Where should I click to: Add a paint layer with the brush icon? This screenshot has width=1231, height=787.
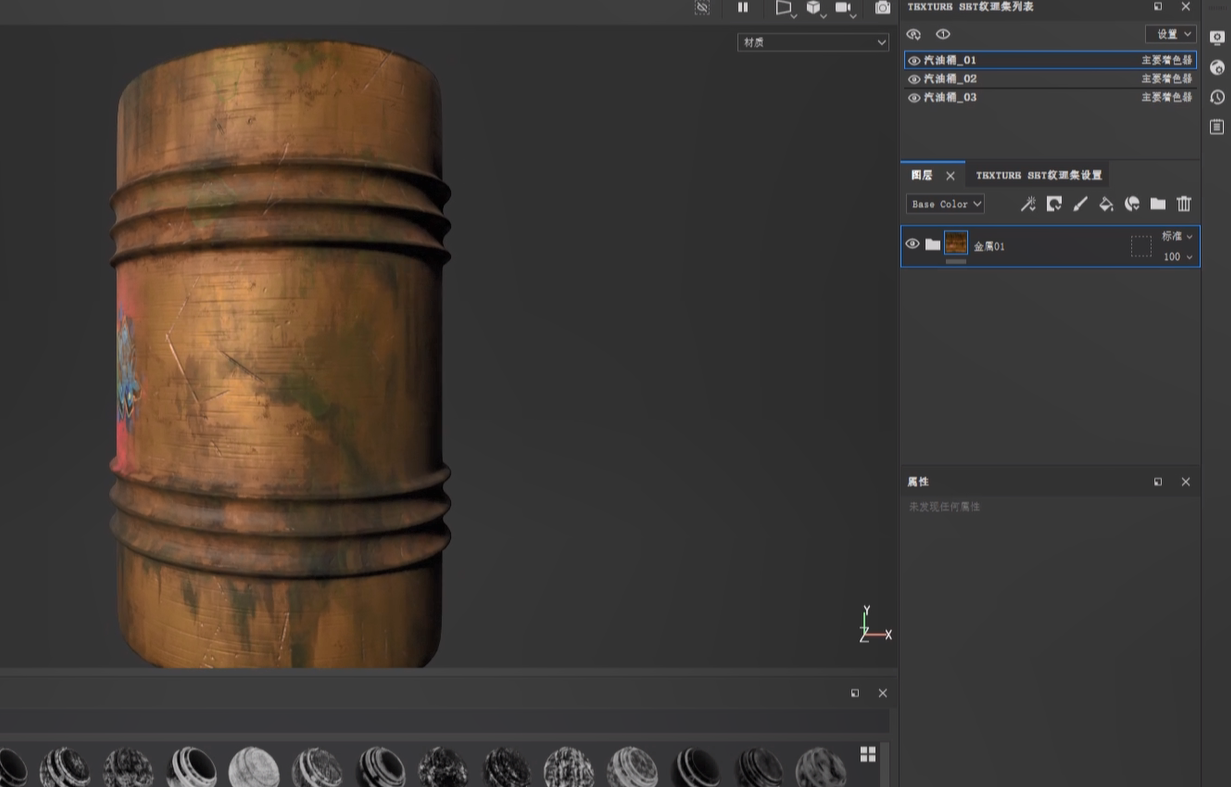point(1080,204)
